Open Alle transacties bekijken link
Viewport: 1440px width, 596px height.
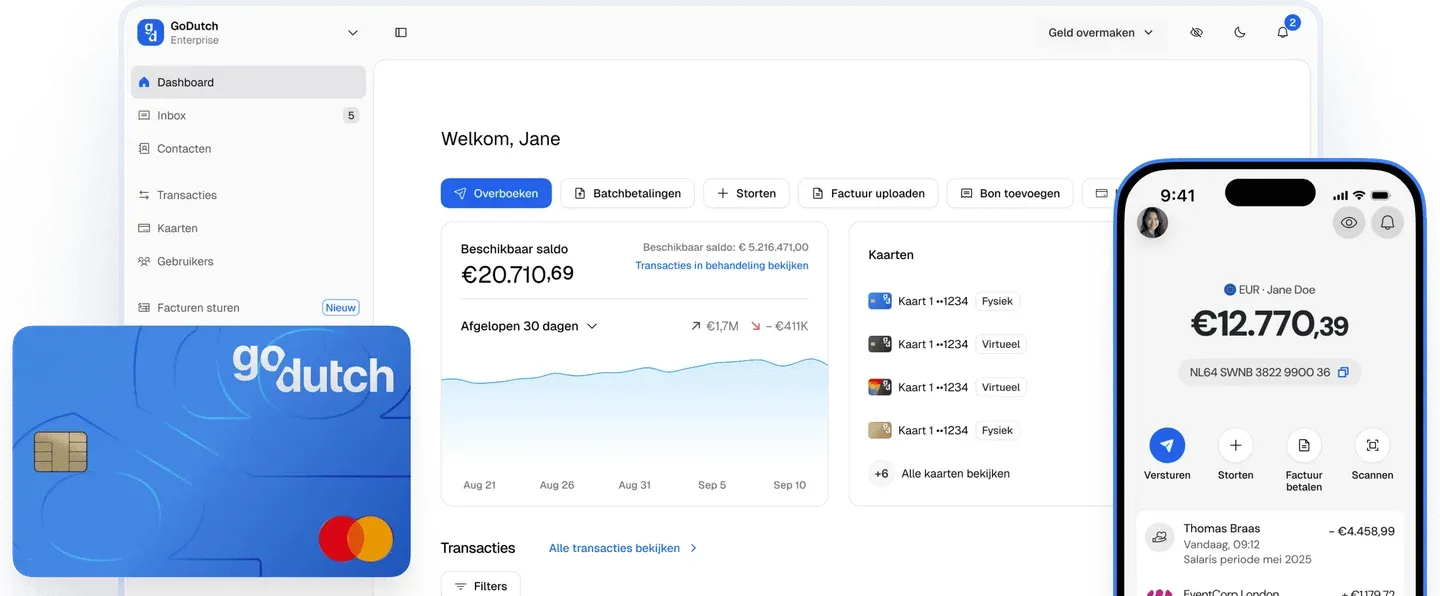click(x=623, y=548)
